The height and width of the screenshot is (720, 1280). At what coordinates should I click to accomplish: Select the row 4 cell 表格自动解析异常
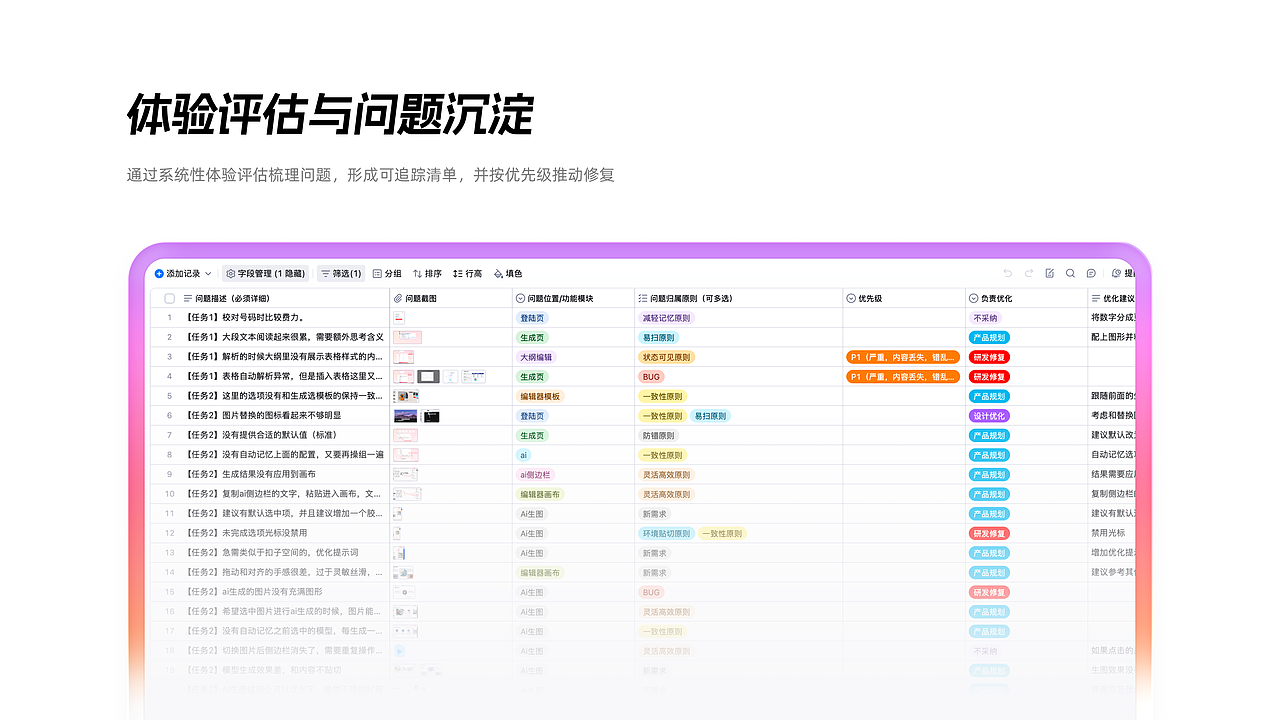(x=285, y=376)
